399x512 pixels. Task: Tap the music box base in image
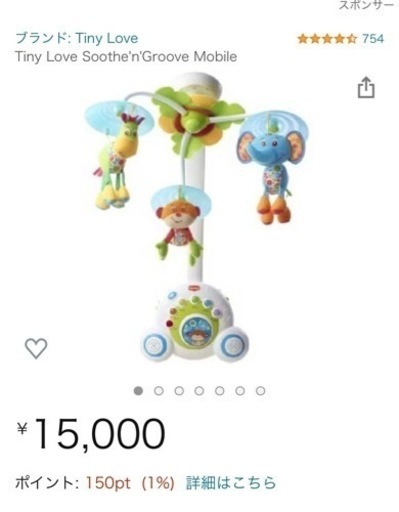[196, 322]
